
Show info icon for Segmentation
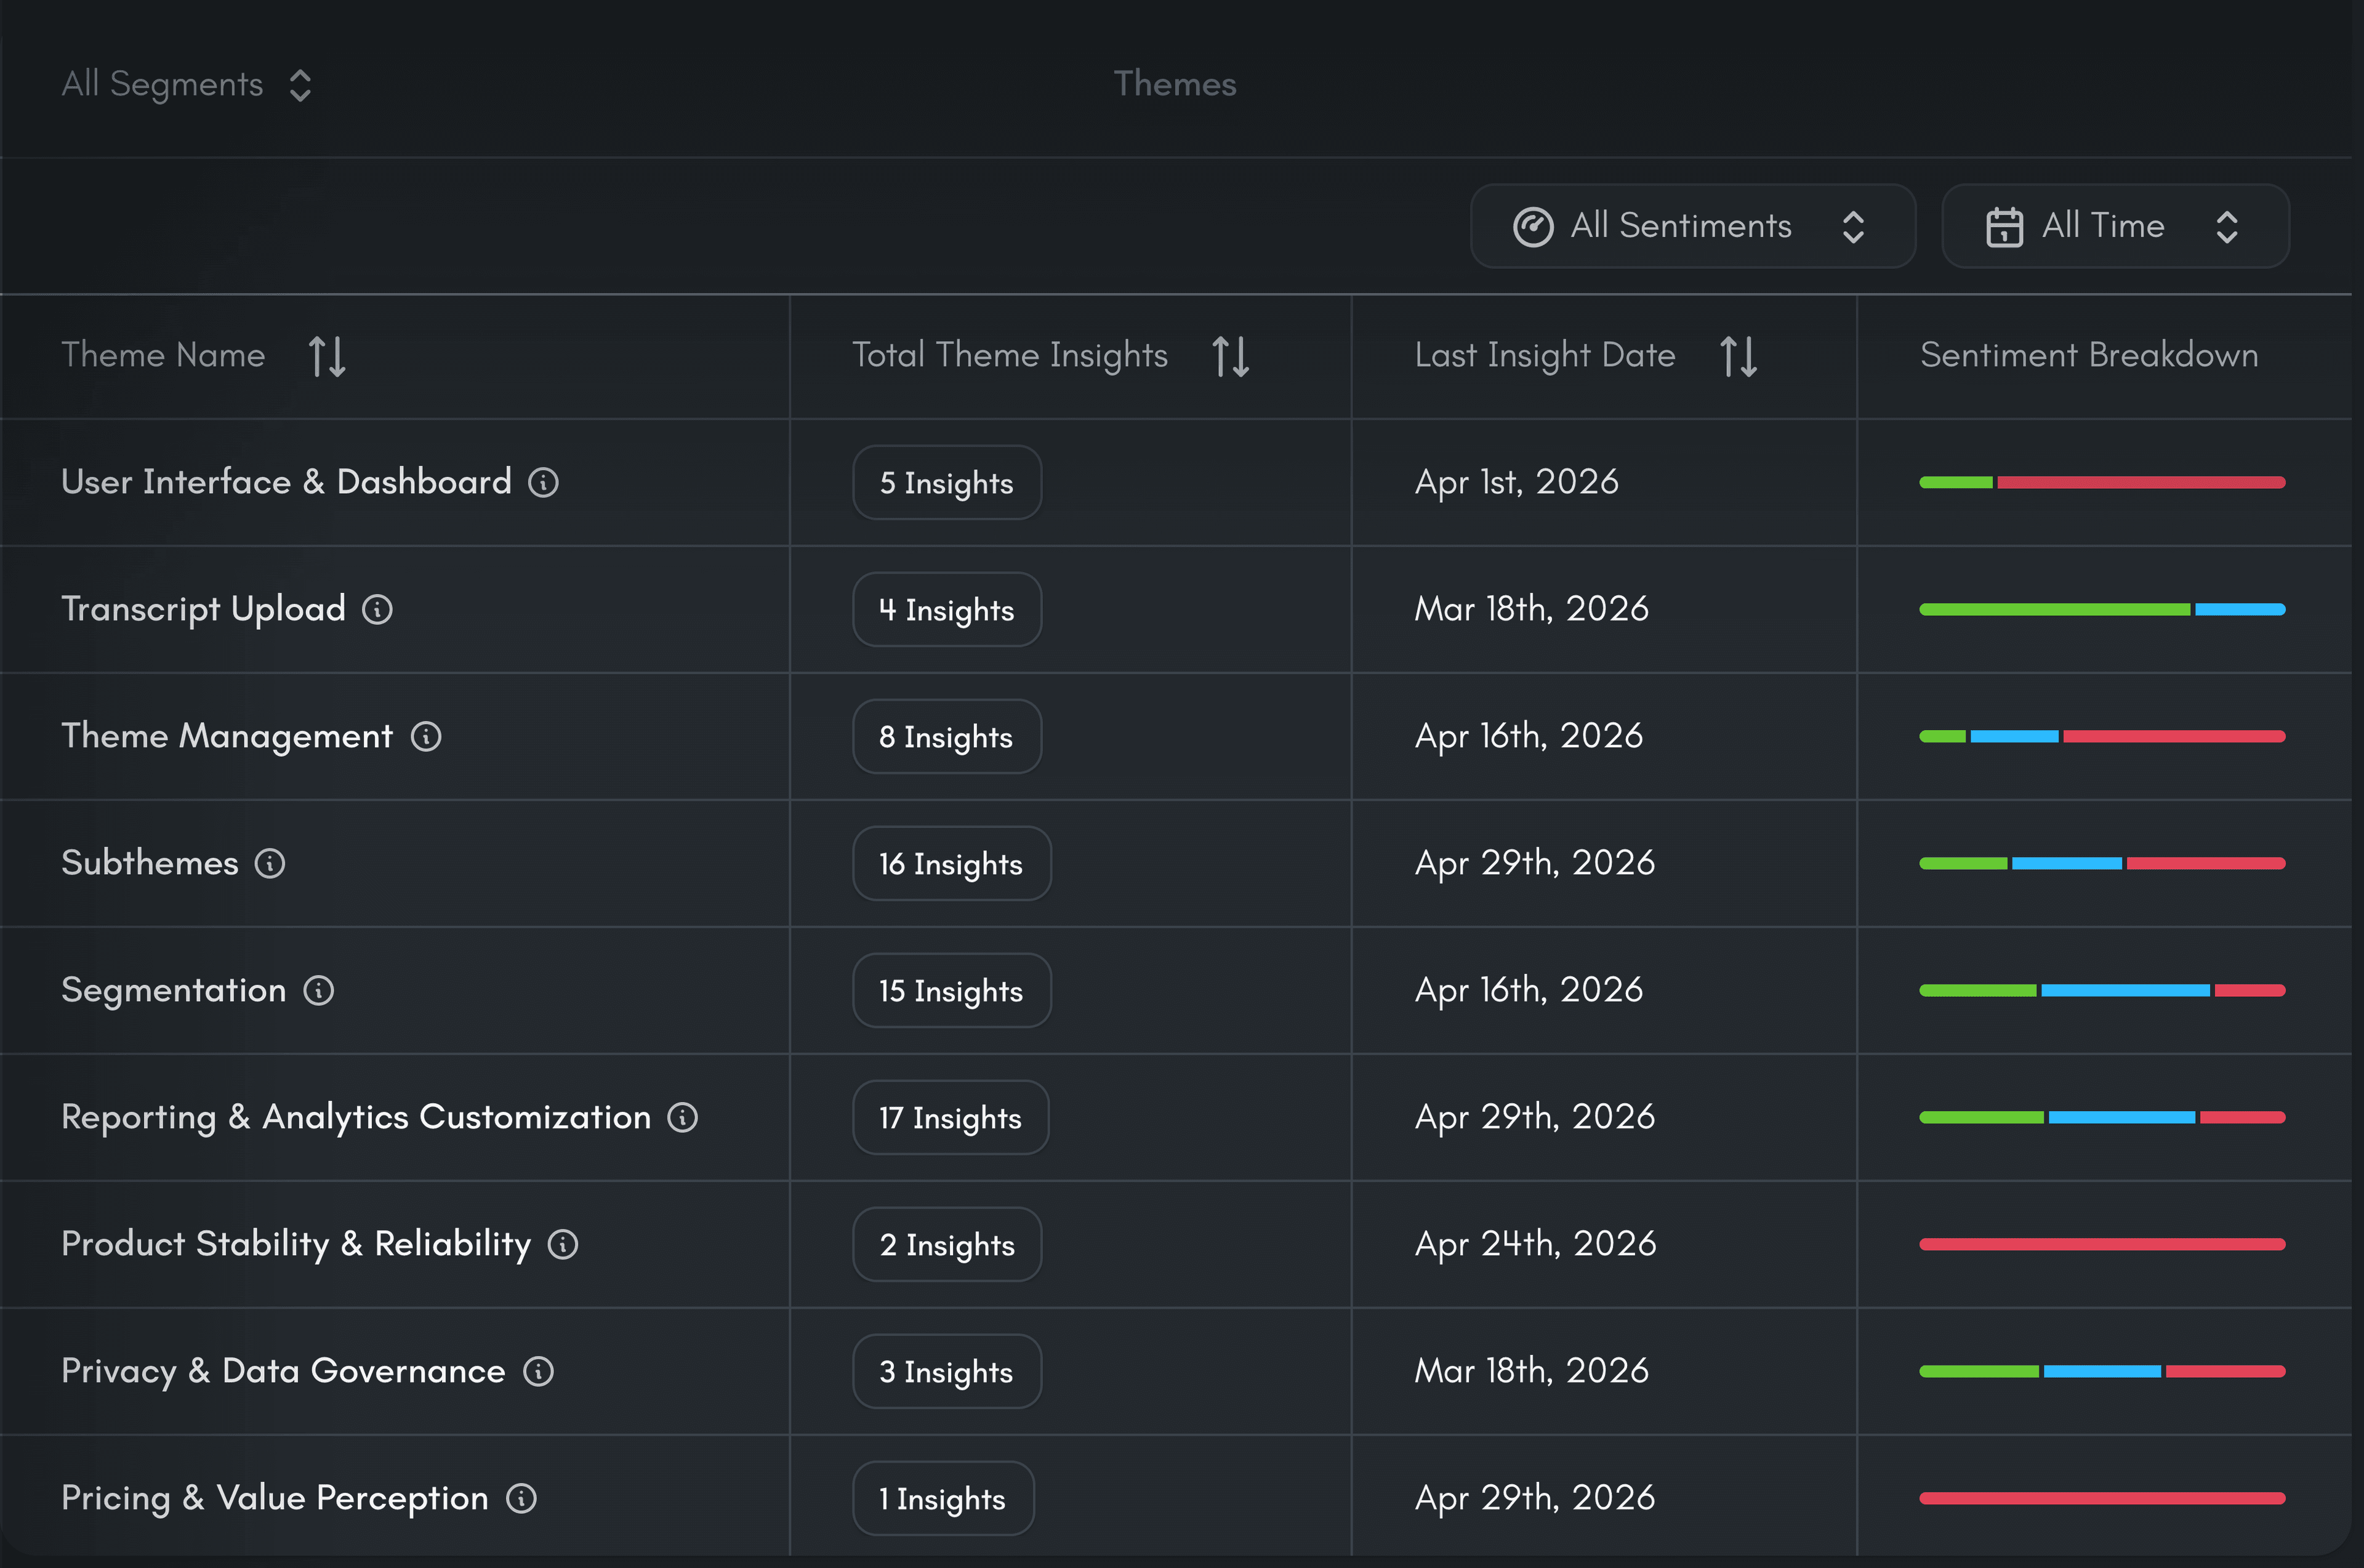point(319,991)
